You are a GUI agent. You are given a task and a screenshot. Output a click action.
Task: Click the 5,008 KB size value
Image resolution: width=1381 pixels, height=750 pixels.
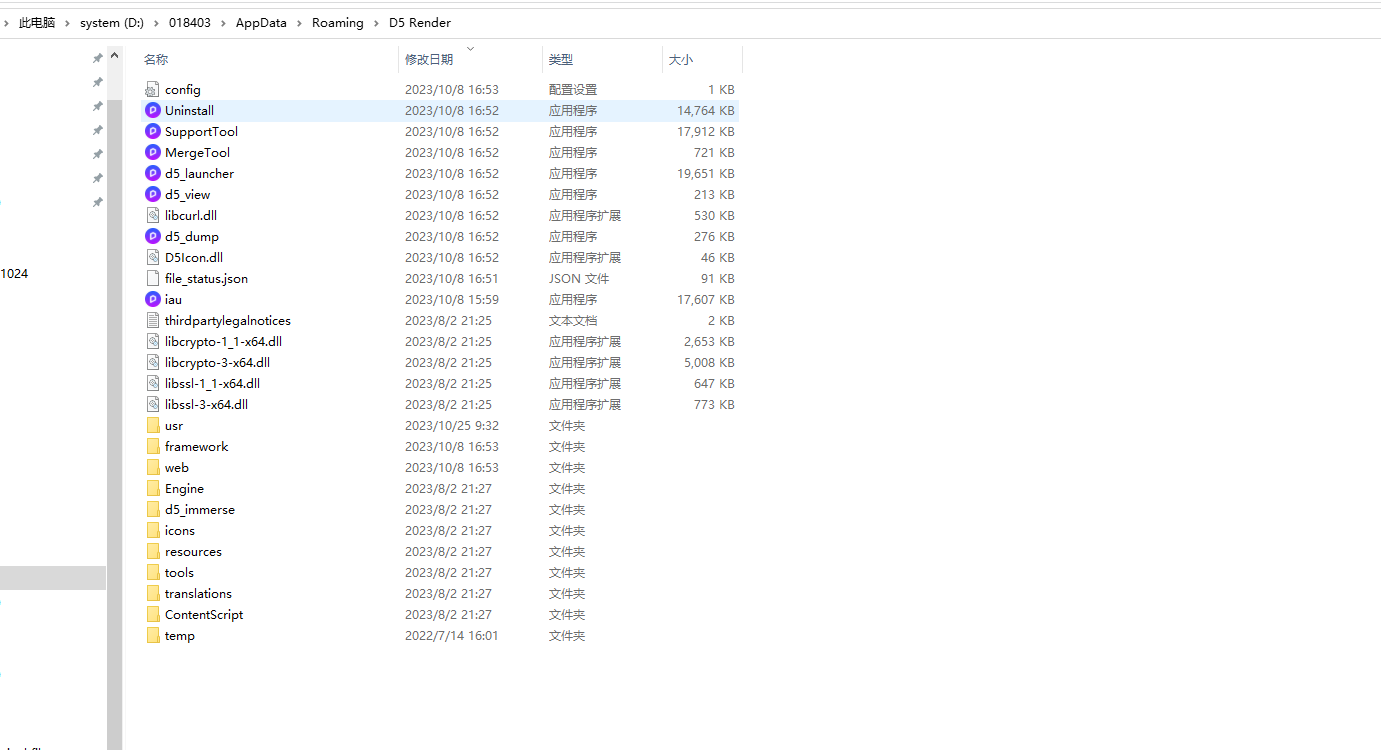click(709, 363)
